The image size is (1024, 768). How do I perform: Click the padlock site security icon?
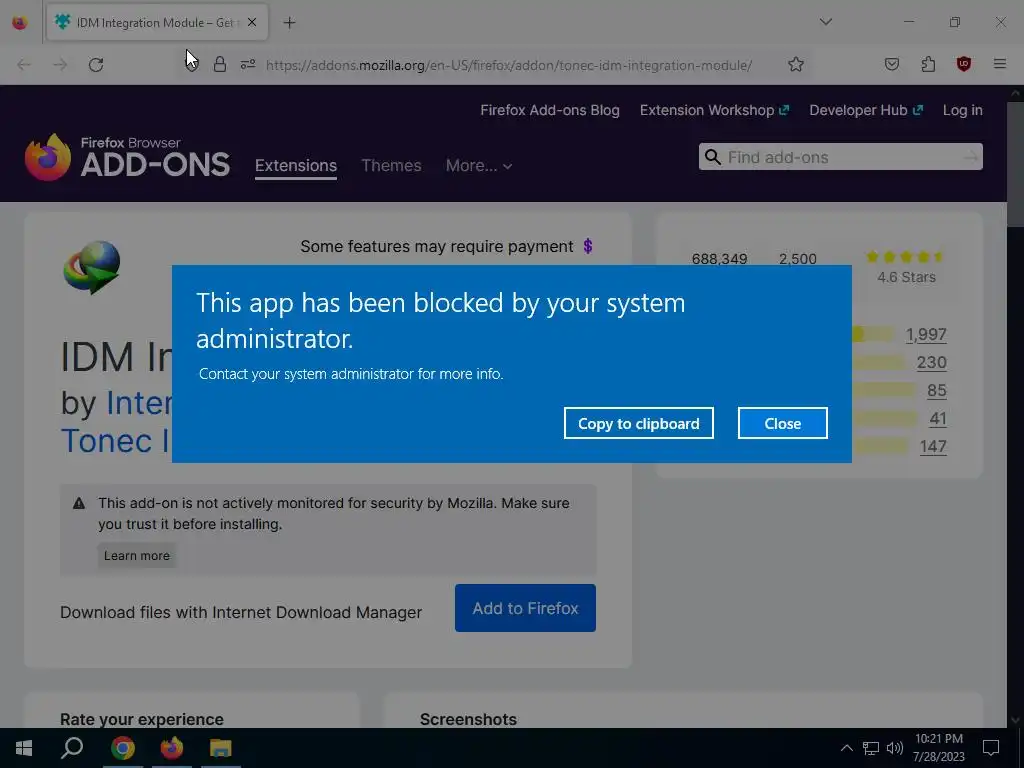220,65
